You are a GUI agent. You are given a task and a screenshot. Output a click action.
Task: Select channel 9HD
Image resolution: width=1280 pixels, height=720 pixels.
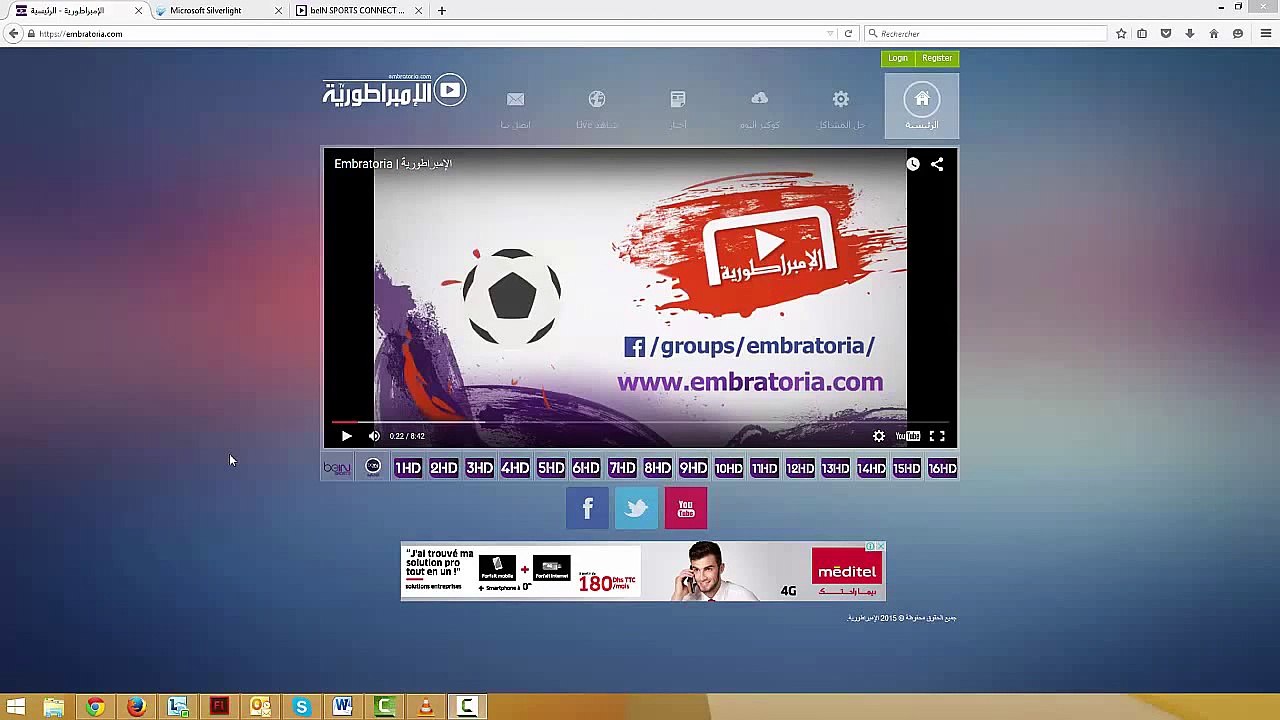click(693, 468)
